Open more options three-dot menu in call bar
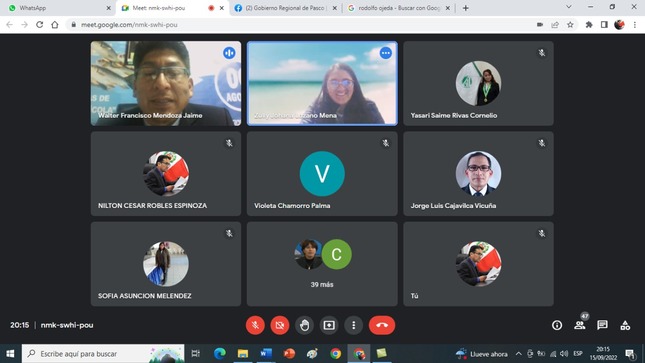The height and width of the screenshot is (363, 645). [354, 325]
